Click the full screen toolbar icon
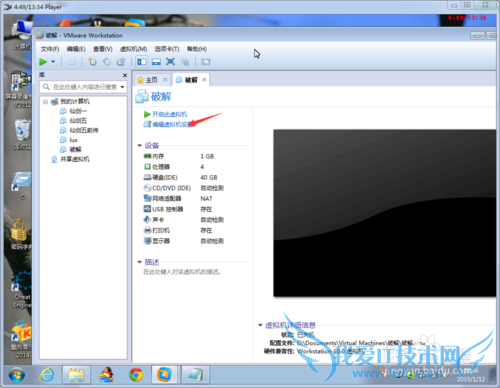Image resolution: width=500 pixels, height=388 pixels. (170, 62)
